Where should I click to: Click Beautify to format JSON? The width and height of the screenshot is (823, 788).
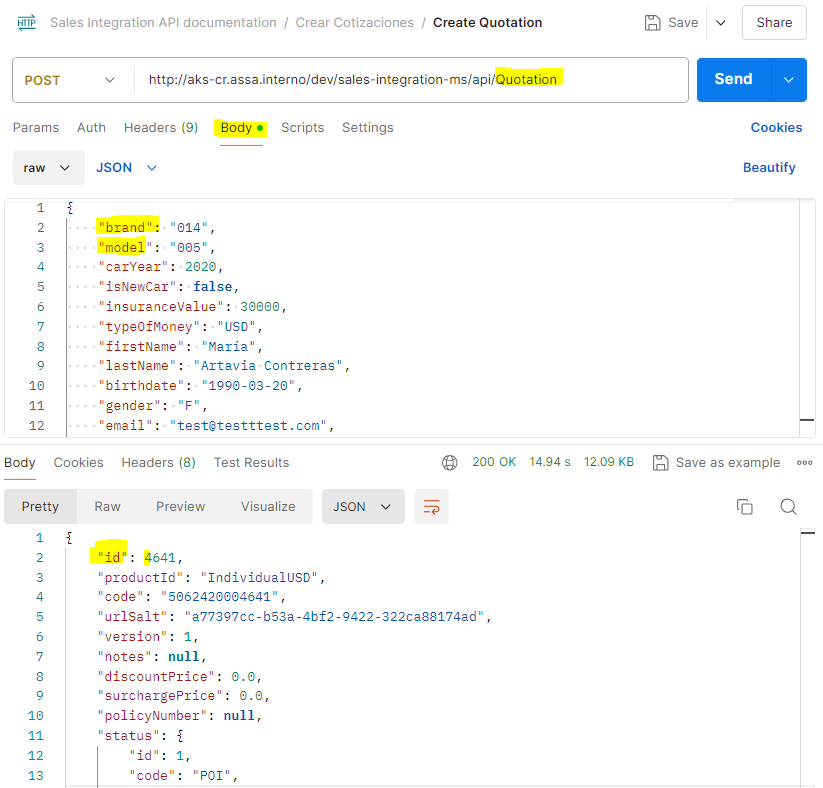point(769,167)
